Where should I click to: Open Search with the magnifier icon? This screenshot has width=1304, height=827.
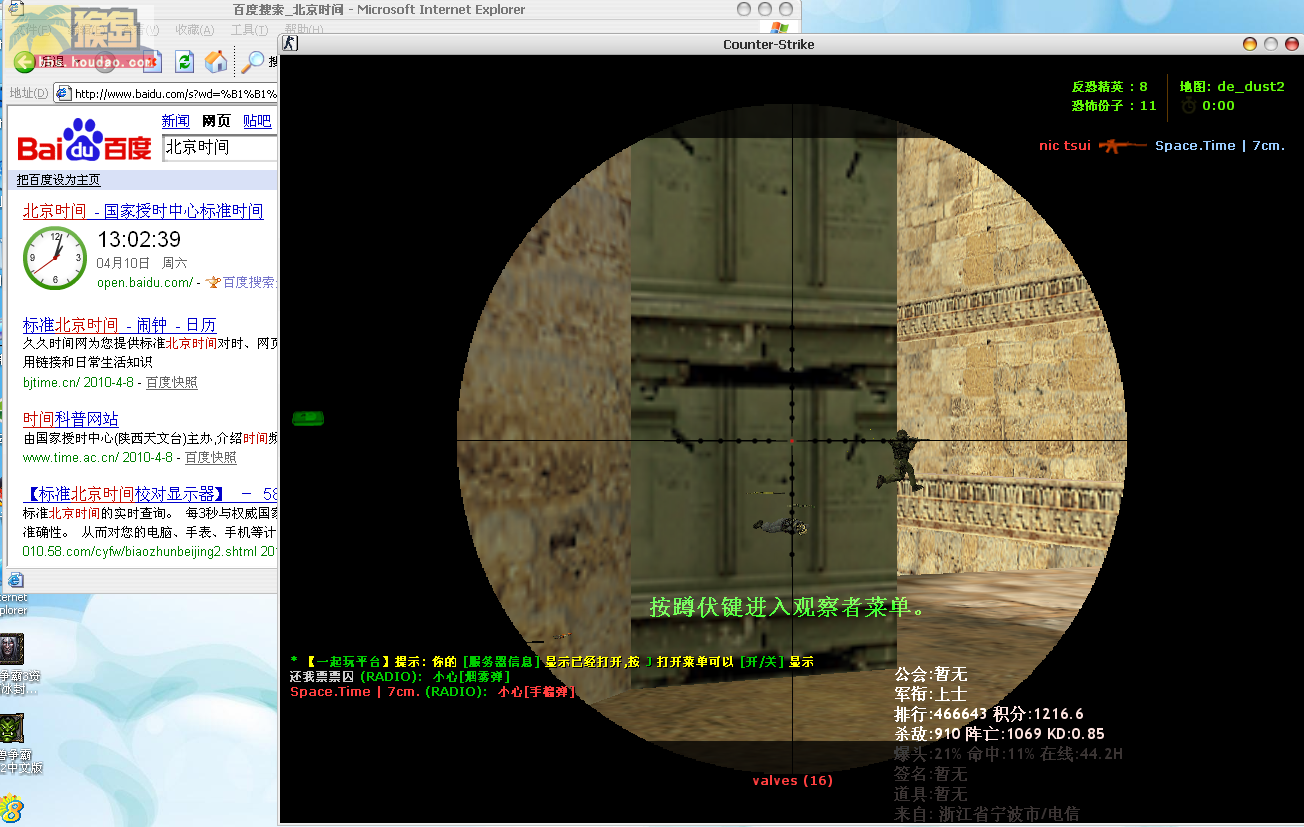[254, 61]
